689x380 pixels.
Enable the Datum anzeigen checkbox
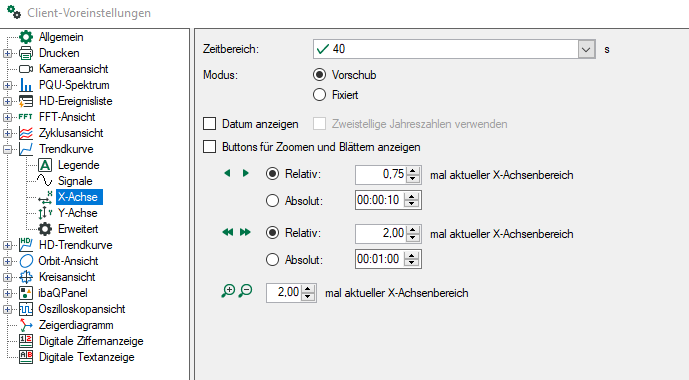[x=210, y=124]
